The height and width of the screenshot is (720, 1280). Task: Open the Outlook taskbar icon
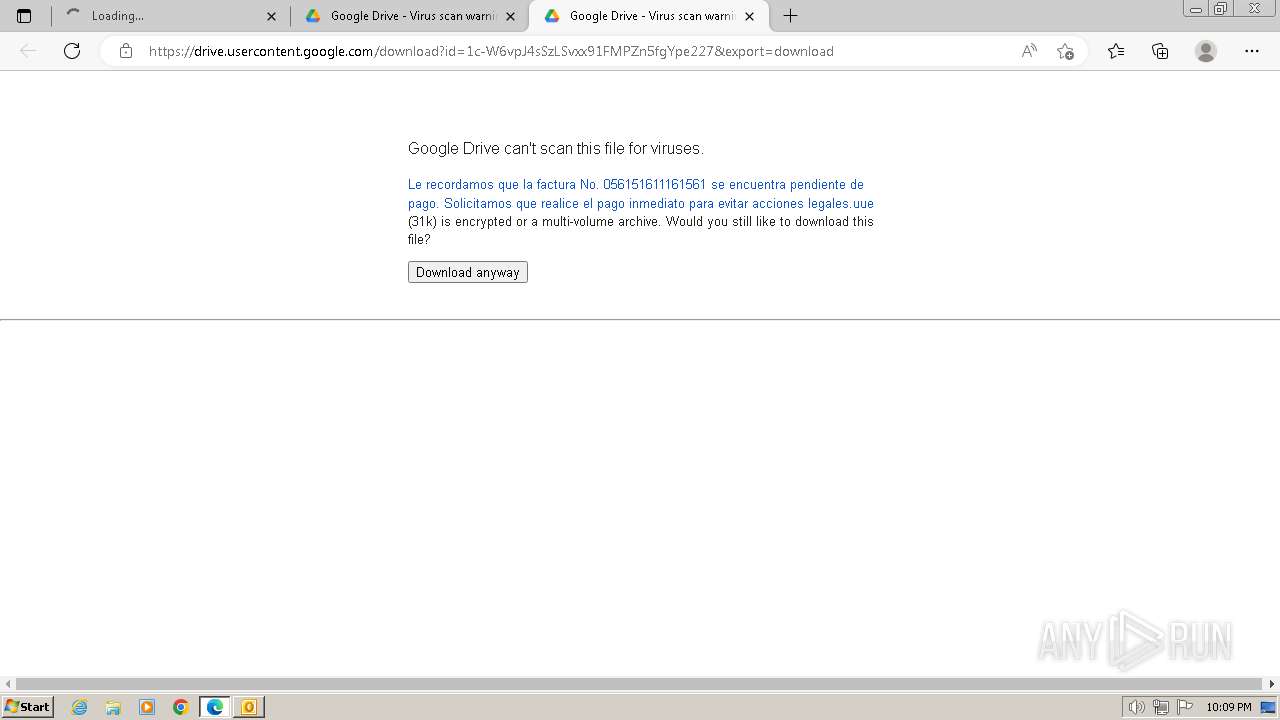pyautogui.click(x=248, y=707)
